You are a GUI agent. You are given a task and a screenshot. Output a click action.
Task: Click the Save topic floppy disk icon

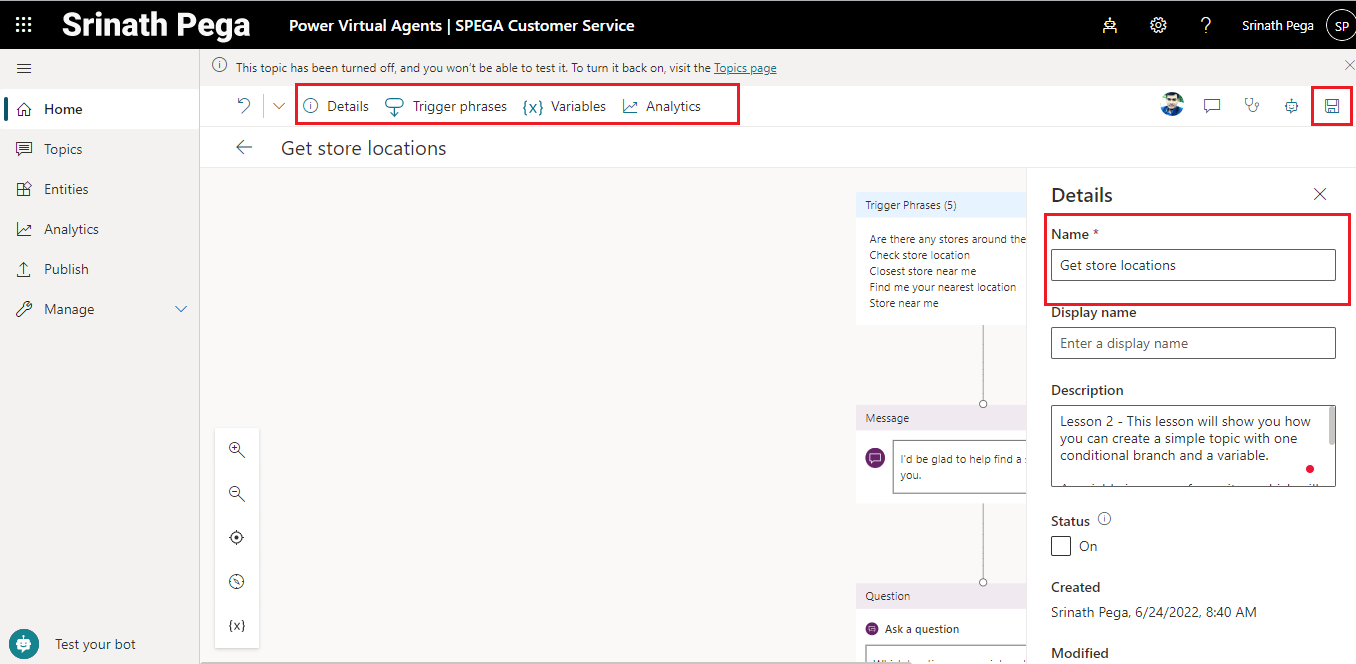[x=1331, y=106]
